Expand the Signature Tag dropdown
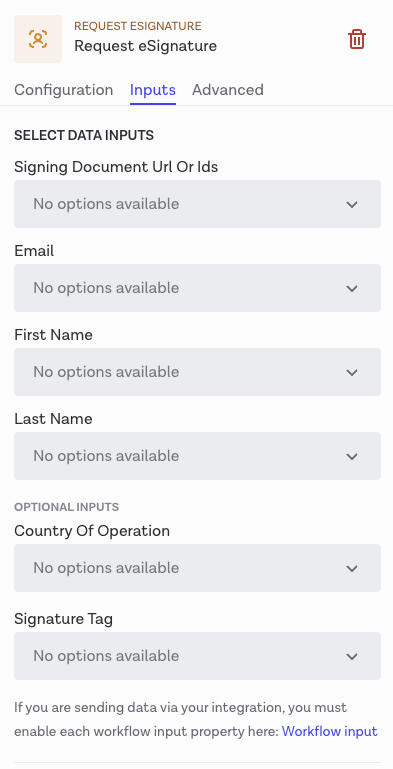 tap(197, 656)
